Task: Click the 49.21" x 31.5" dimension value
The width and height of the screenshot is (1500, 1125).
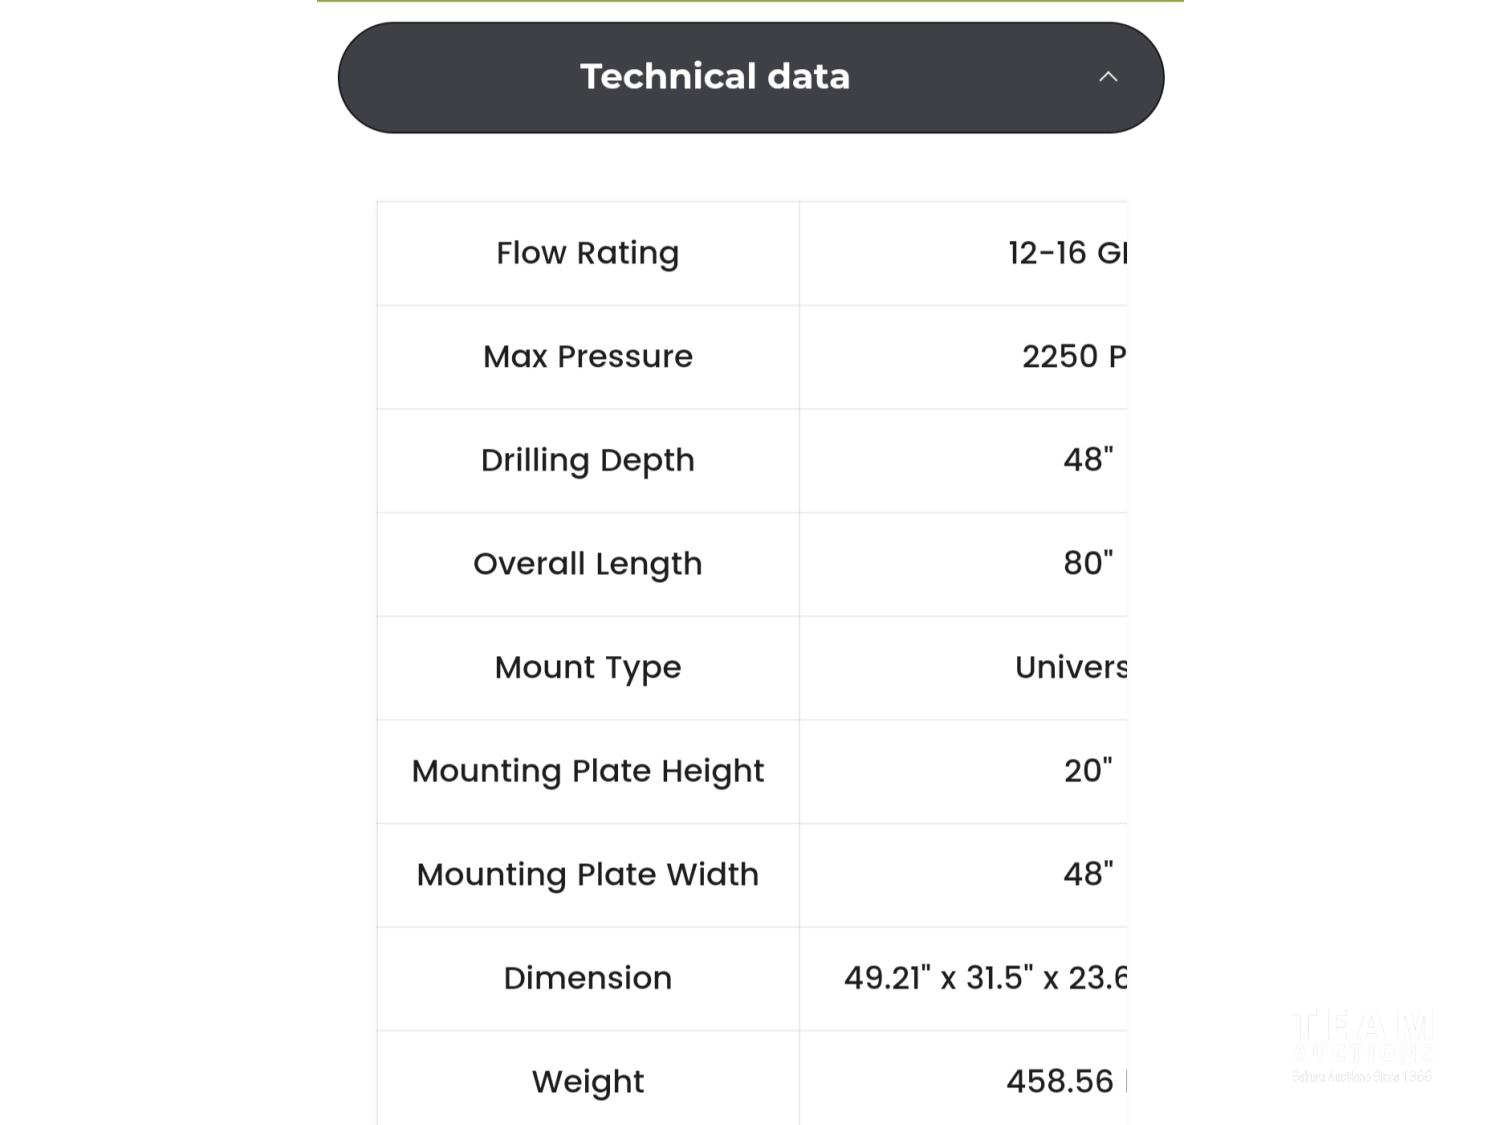Action: point(985,978)
